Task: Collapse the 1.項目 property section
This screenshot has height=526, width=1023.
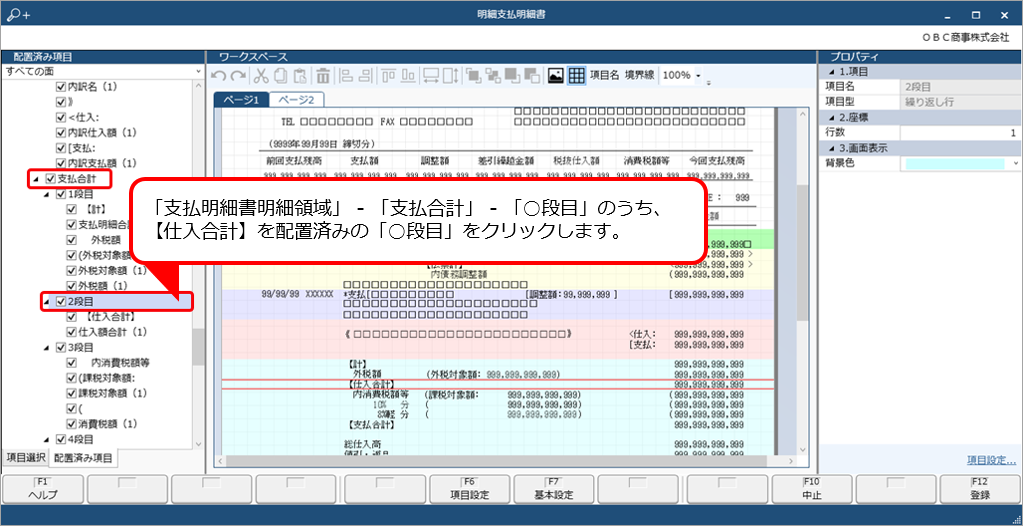Action: pyautogui.click(x=831, y=72)
